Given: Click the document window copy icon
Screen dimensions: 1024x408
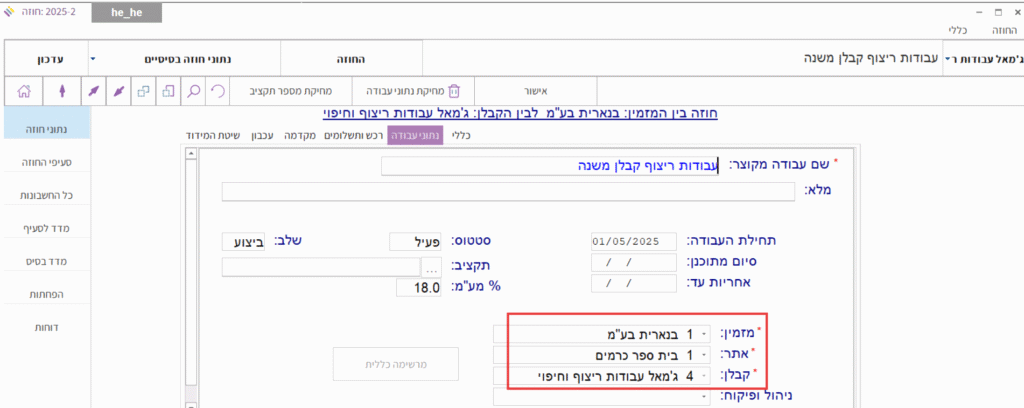Looking at the screenshot, I should [169, 90].
